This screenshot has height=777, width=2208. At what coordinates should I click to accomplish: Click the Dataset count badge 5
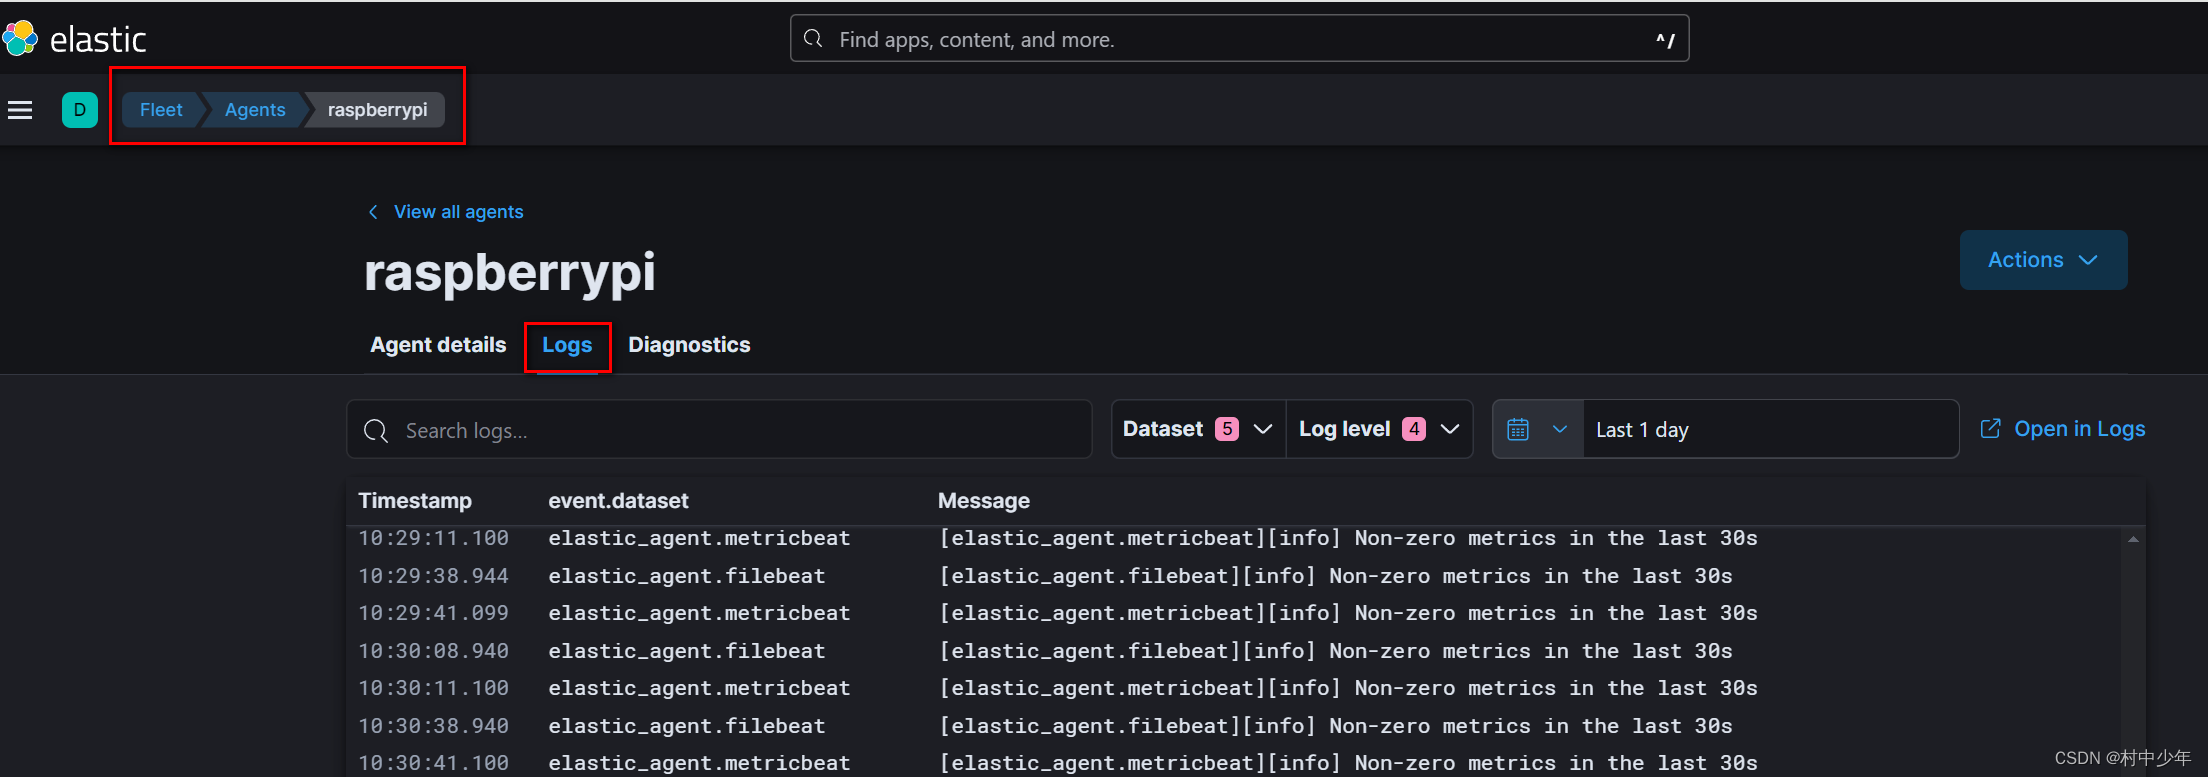[x=1227, y=429]
